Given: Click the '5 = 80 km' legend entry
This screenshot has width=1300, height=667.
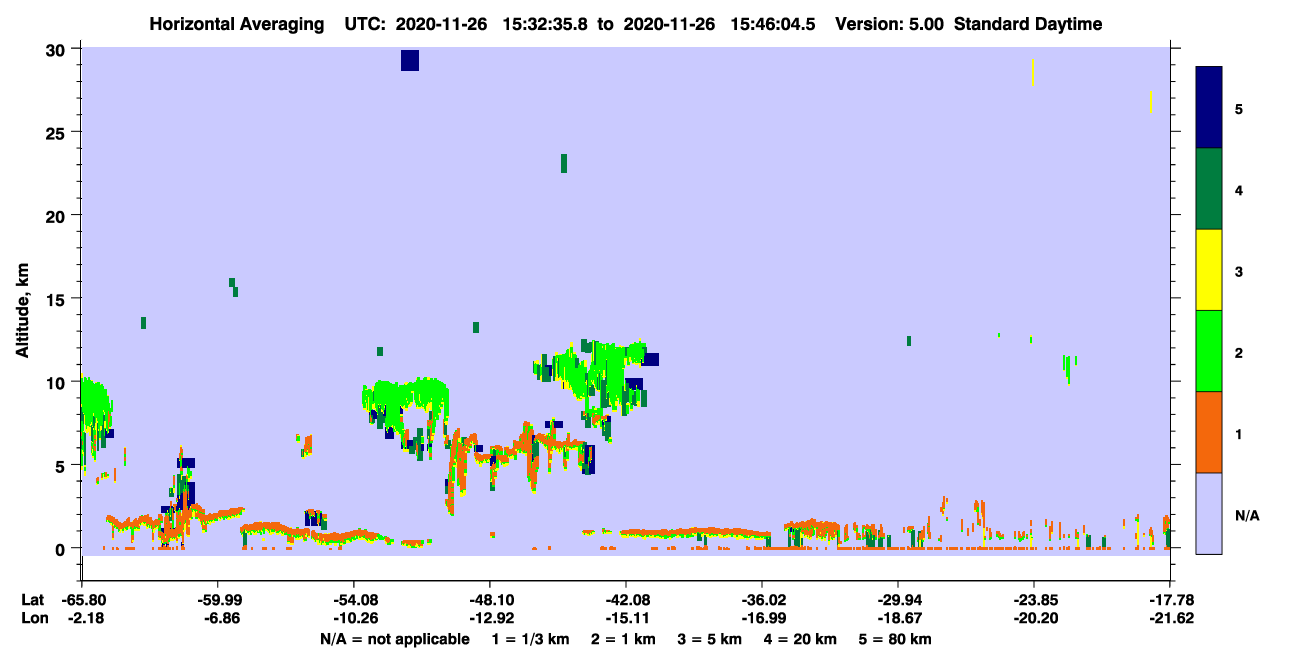Looking at the screenshot, I should click(x=895, y=639).
